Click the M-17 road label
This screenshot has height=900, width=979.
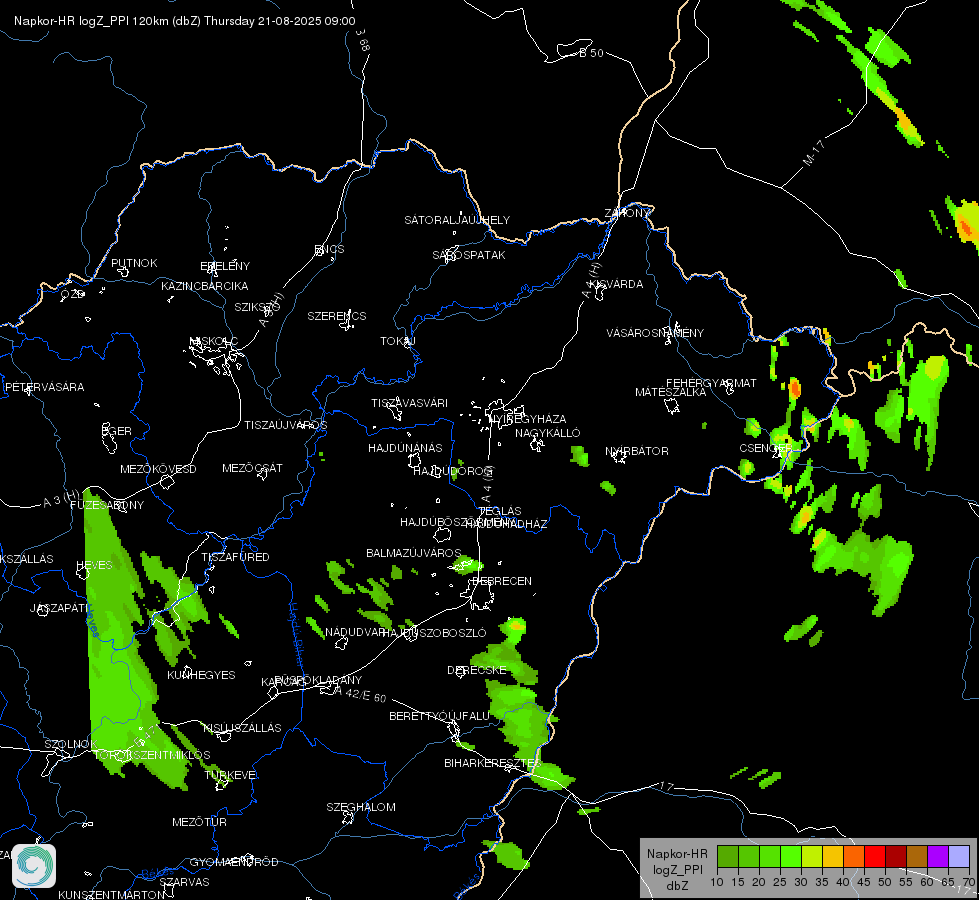[814, 153]
